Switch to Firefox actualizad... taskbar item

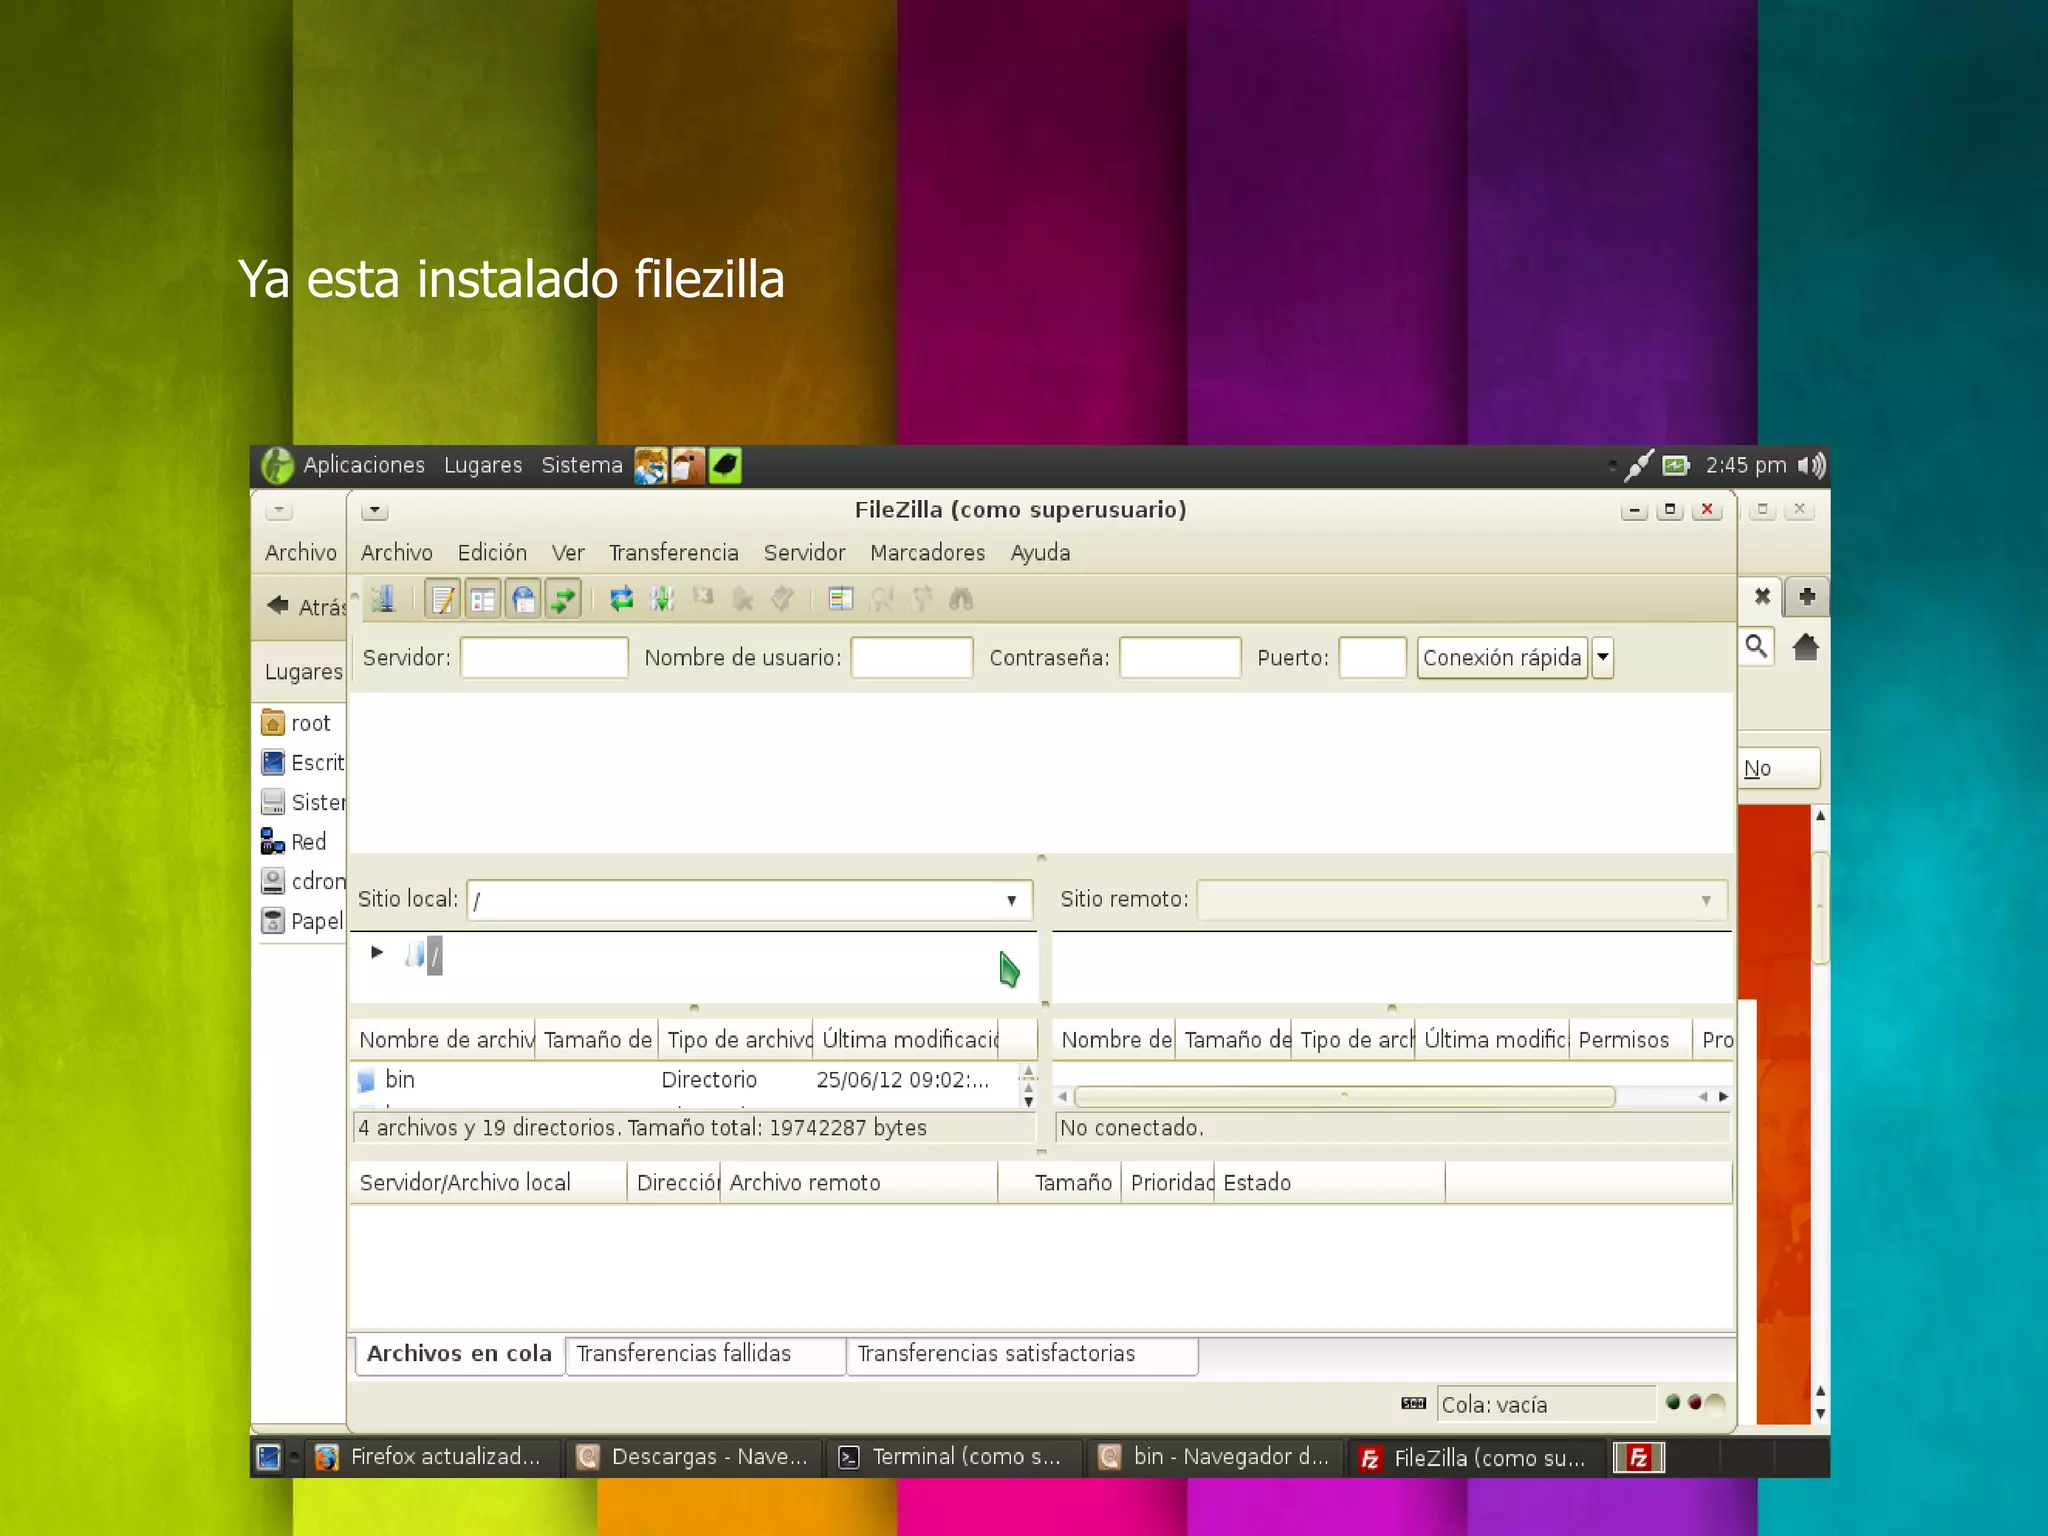tap(430, 1457)
